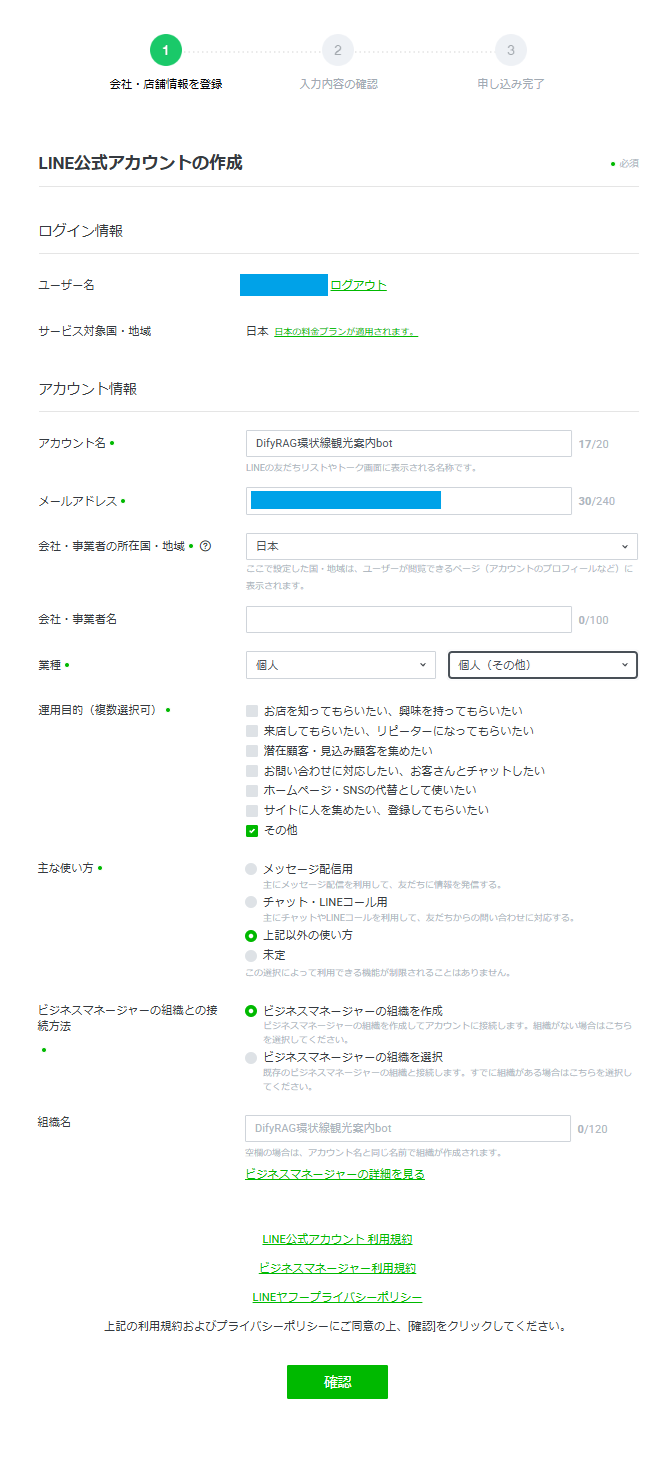672x1478 pixels.
Task: Click step 2 circle 入力内容の確認
Action: 338,50
